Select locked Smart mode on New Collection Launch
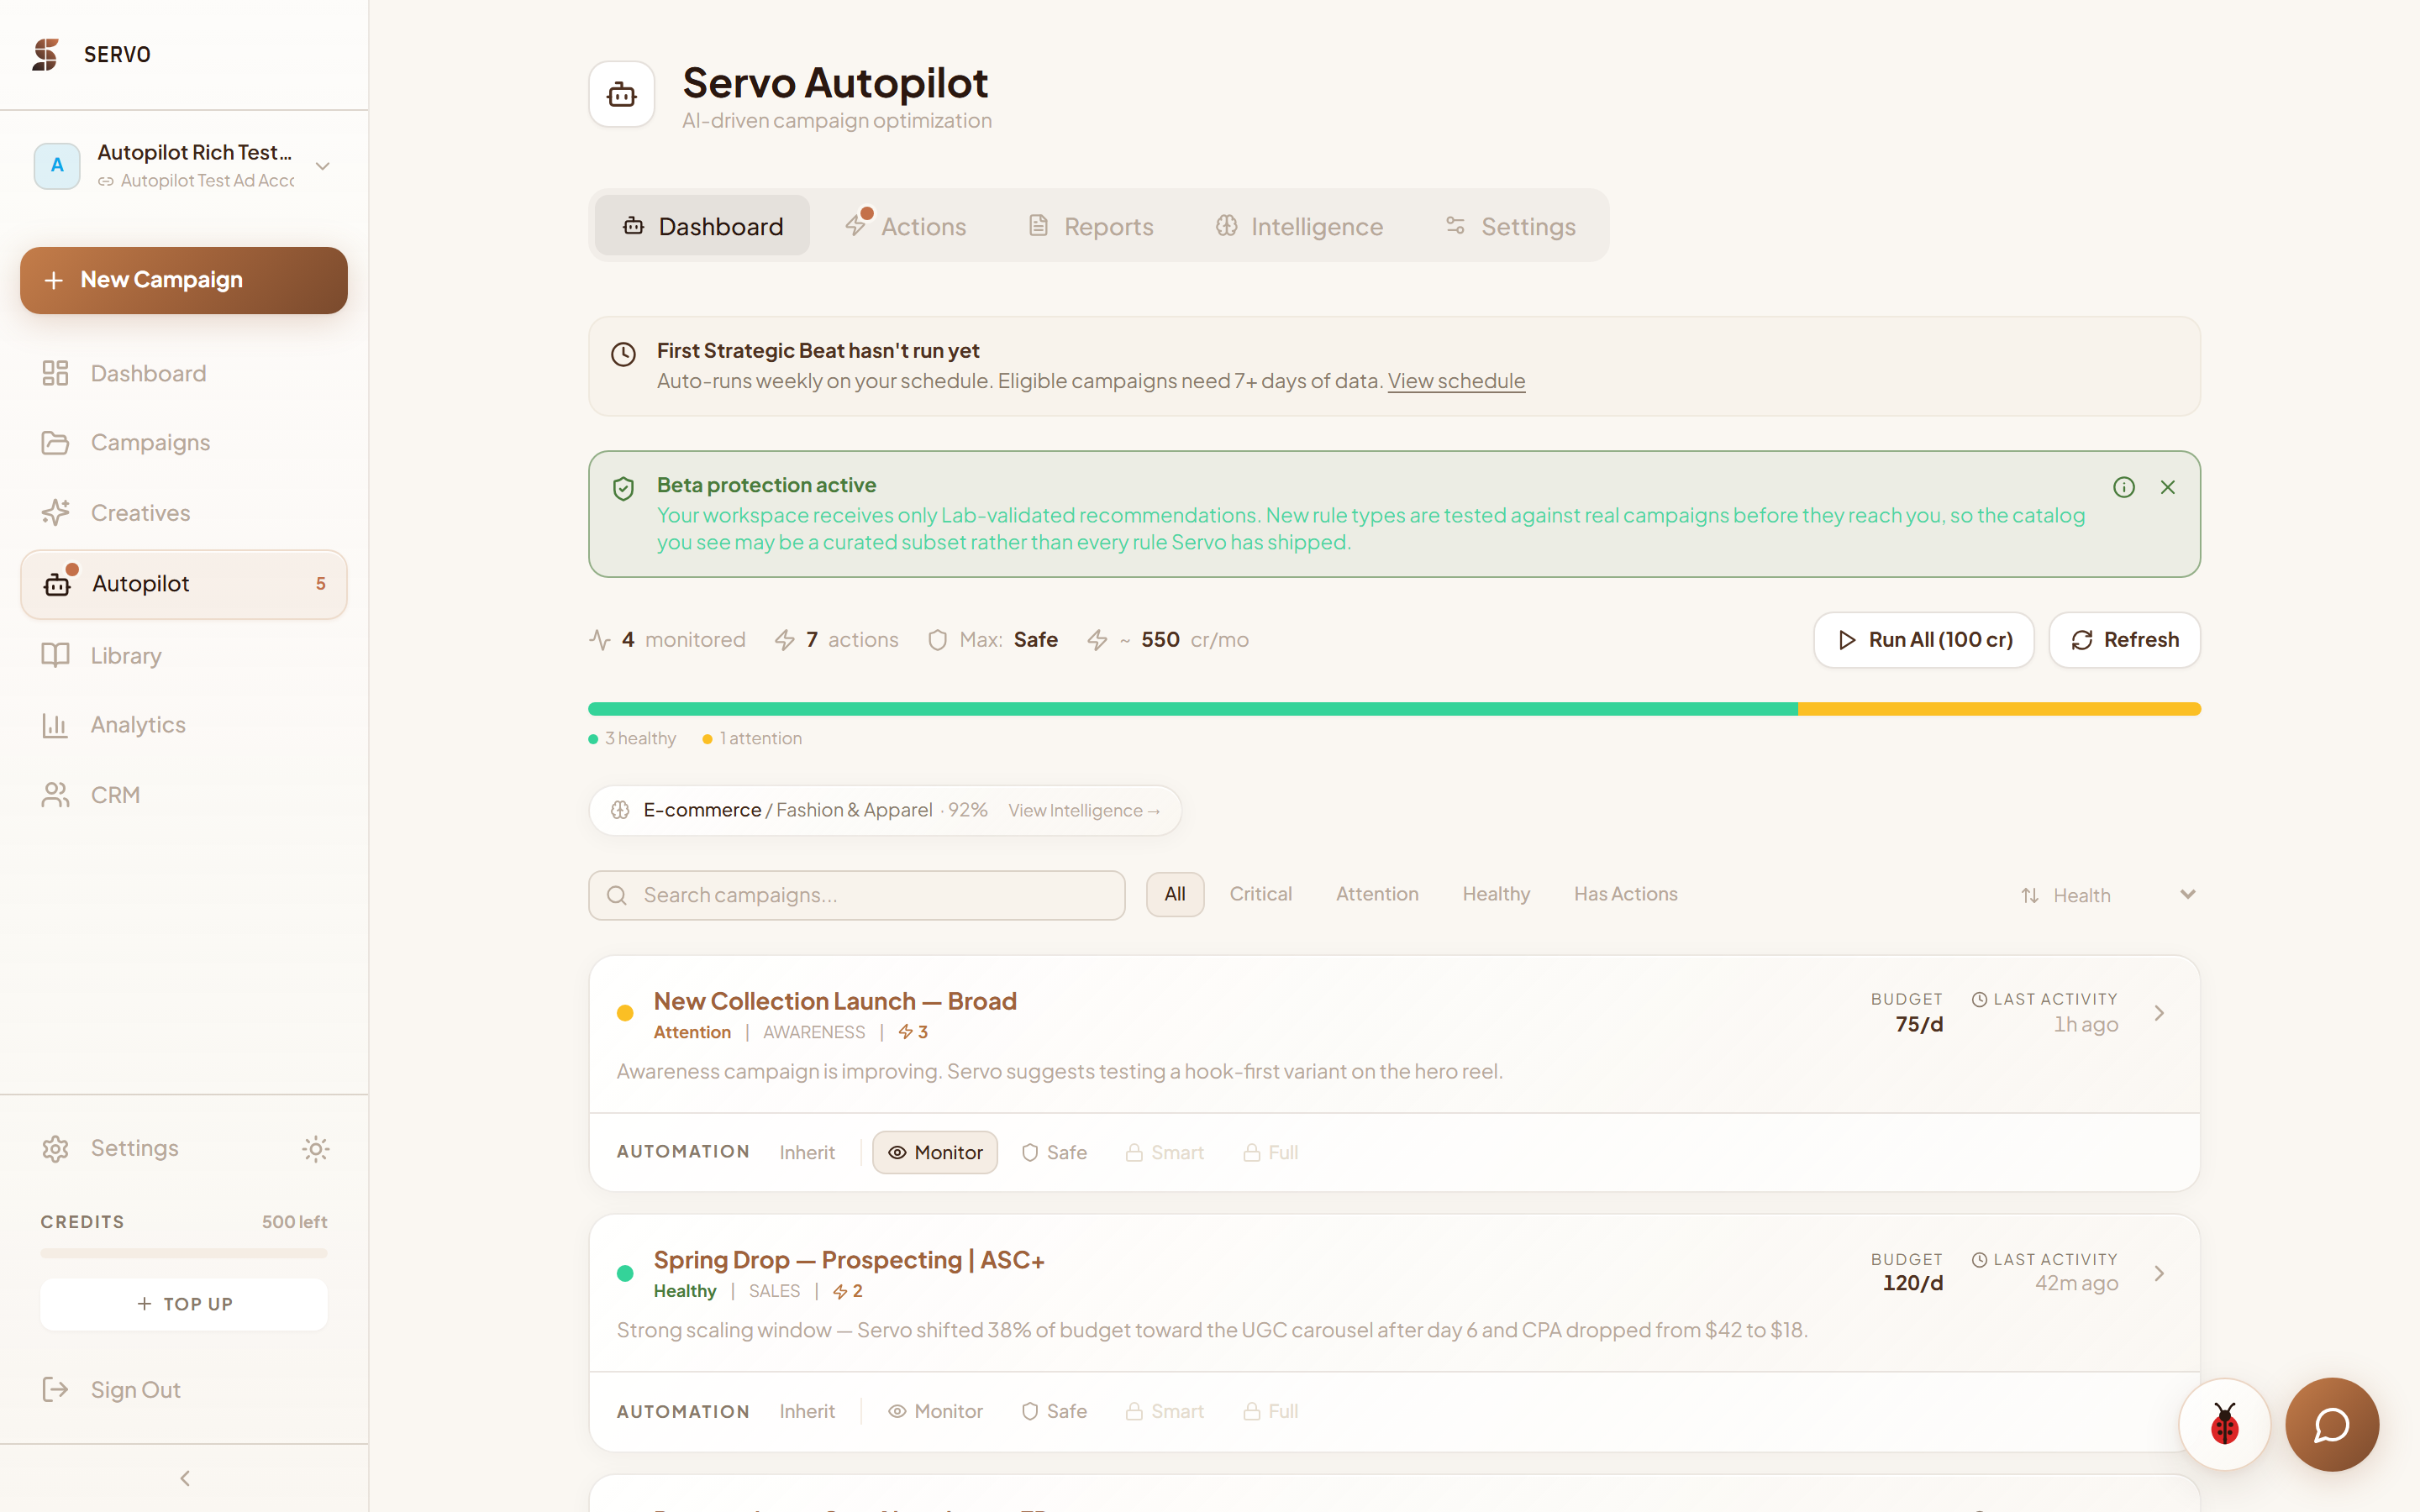Viewport: 2420px width, 1512px height. [x=1165, y=1152]
